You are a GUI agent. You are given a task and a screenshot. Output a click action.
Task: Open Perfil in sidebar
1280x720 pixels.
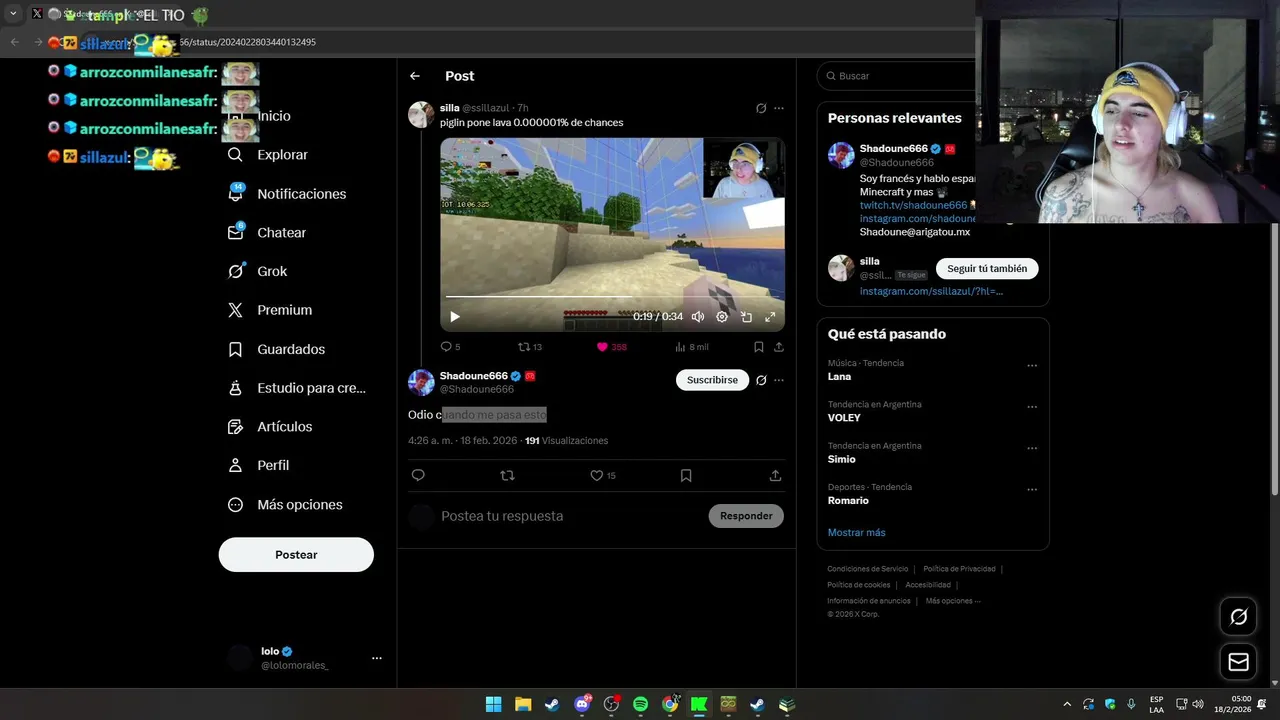(x=258, y=465)
